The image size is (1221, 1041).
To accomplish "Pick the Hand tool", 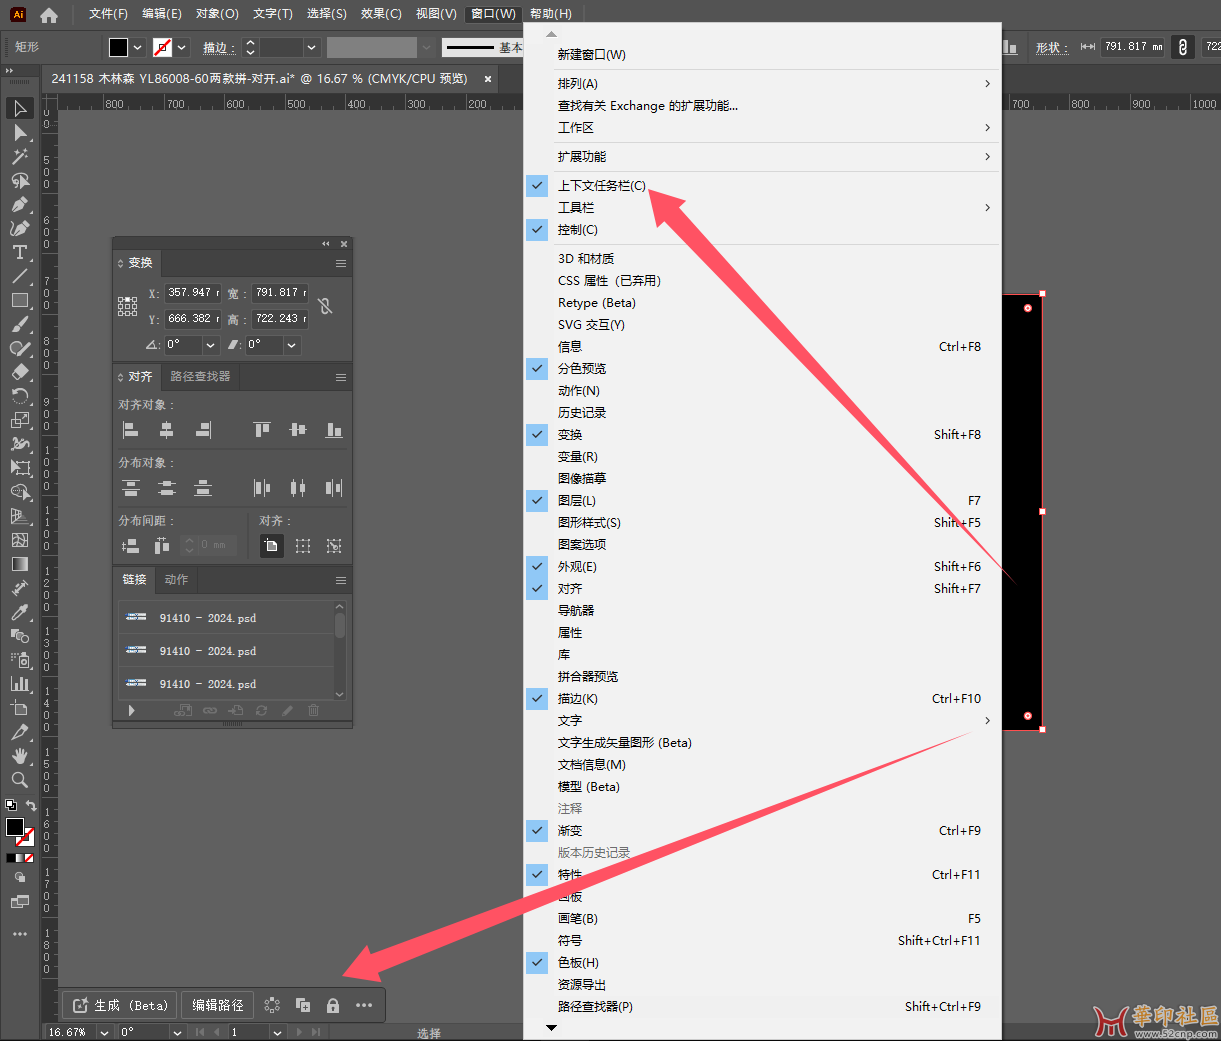I will 19,756.
